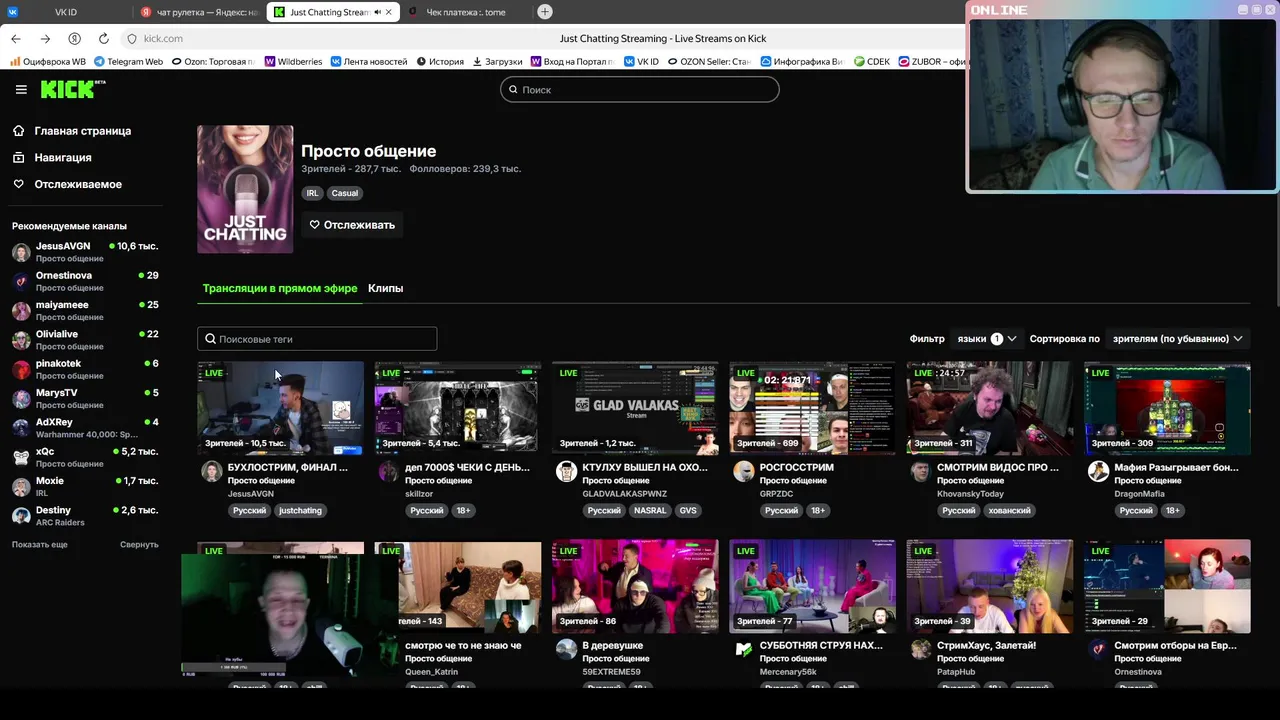This screenshot has width=1280, height=720.
Task: Open Destiny avatar in recommended channels
Action: pyautogui.click(x=21, y=516)
